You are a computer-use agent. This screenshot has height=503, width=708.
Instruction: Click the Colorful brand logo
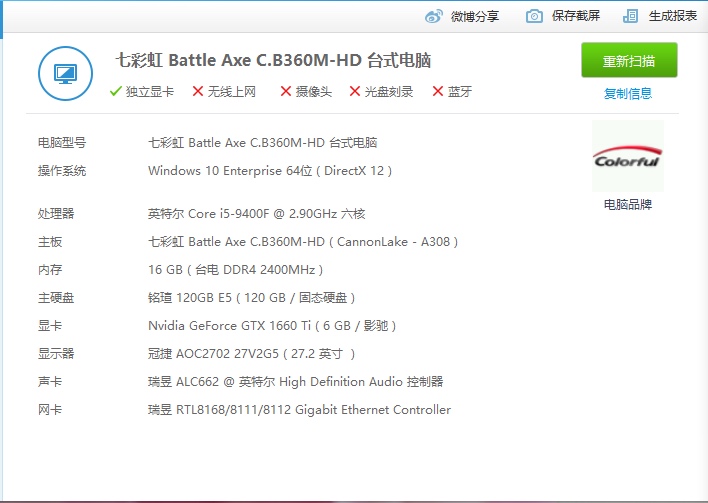tap(628, 156)
